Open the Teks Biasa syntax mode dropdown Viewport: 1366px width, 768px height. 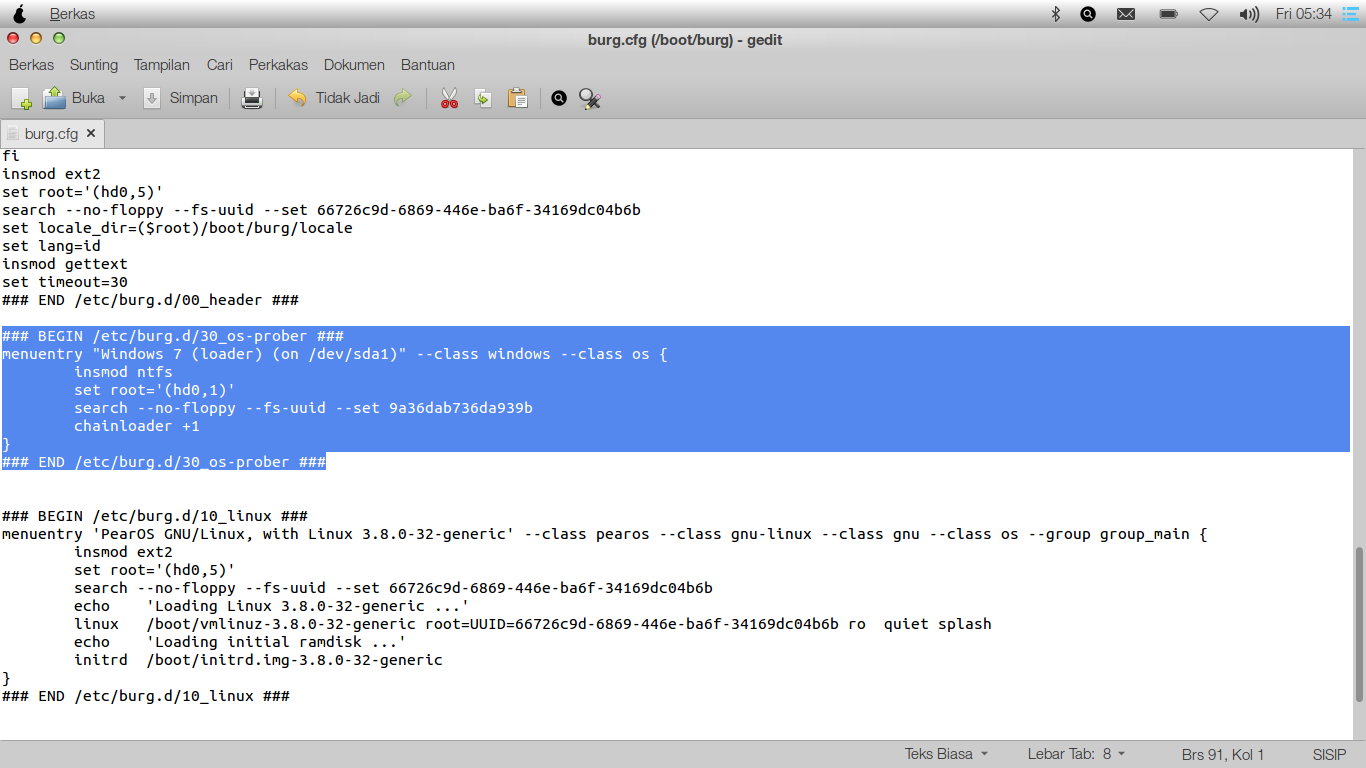[x=947, y=754]
